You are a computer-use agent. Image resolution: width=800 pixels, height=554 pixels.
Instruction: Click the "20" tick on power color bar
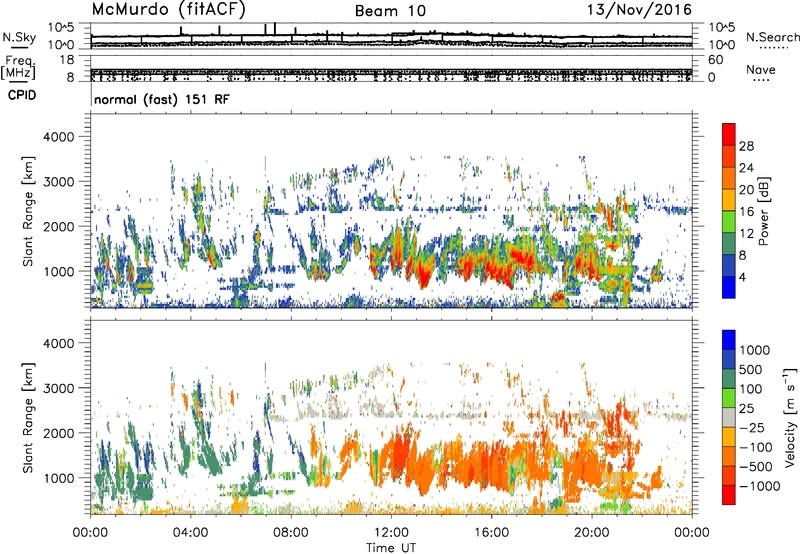tap(746, 190)
